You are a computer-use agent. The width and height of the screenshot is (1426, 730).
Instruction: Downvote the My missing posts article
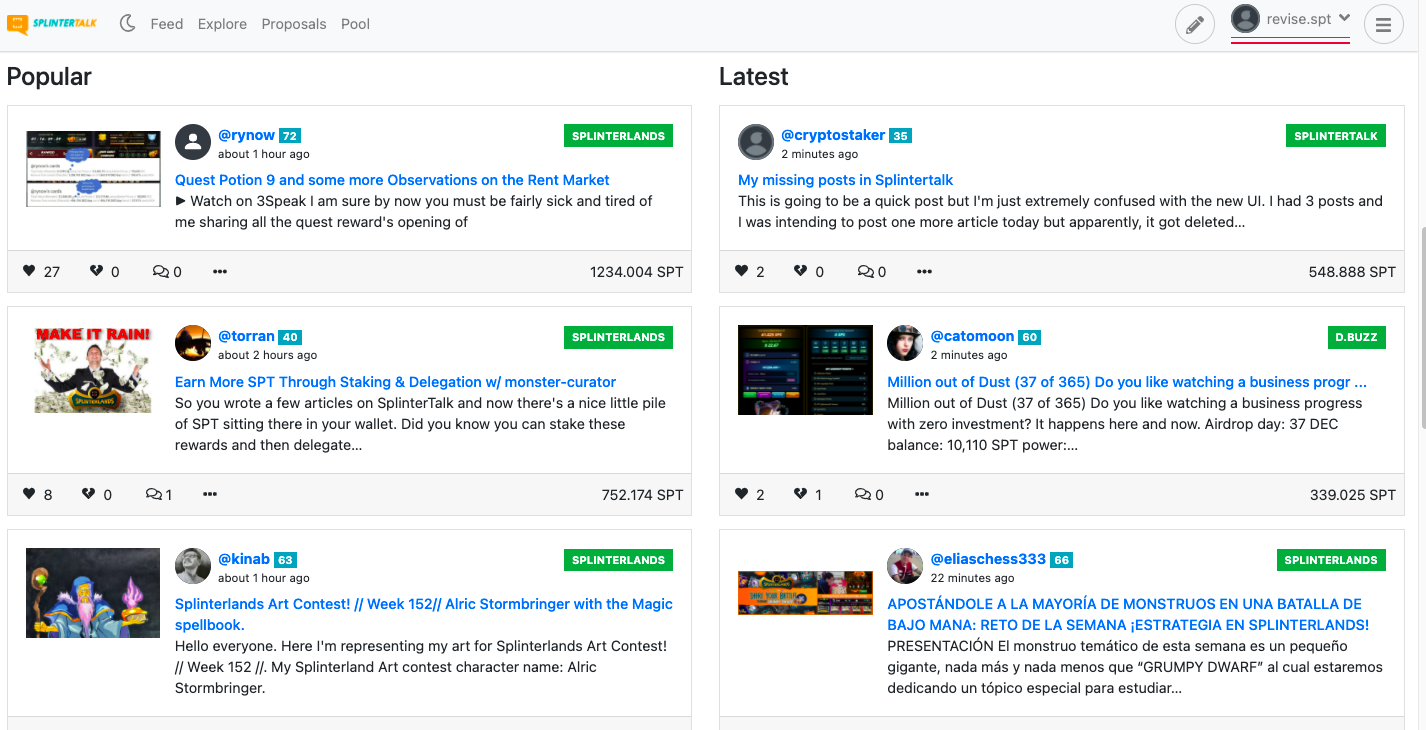point(800,271)
